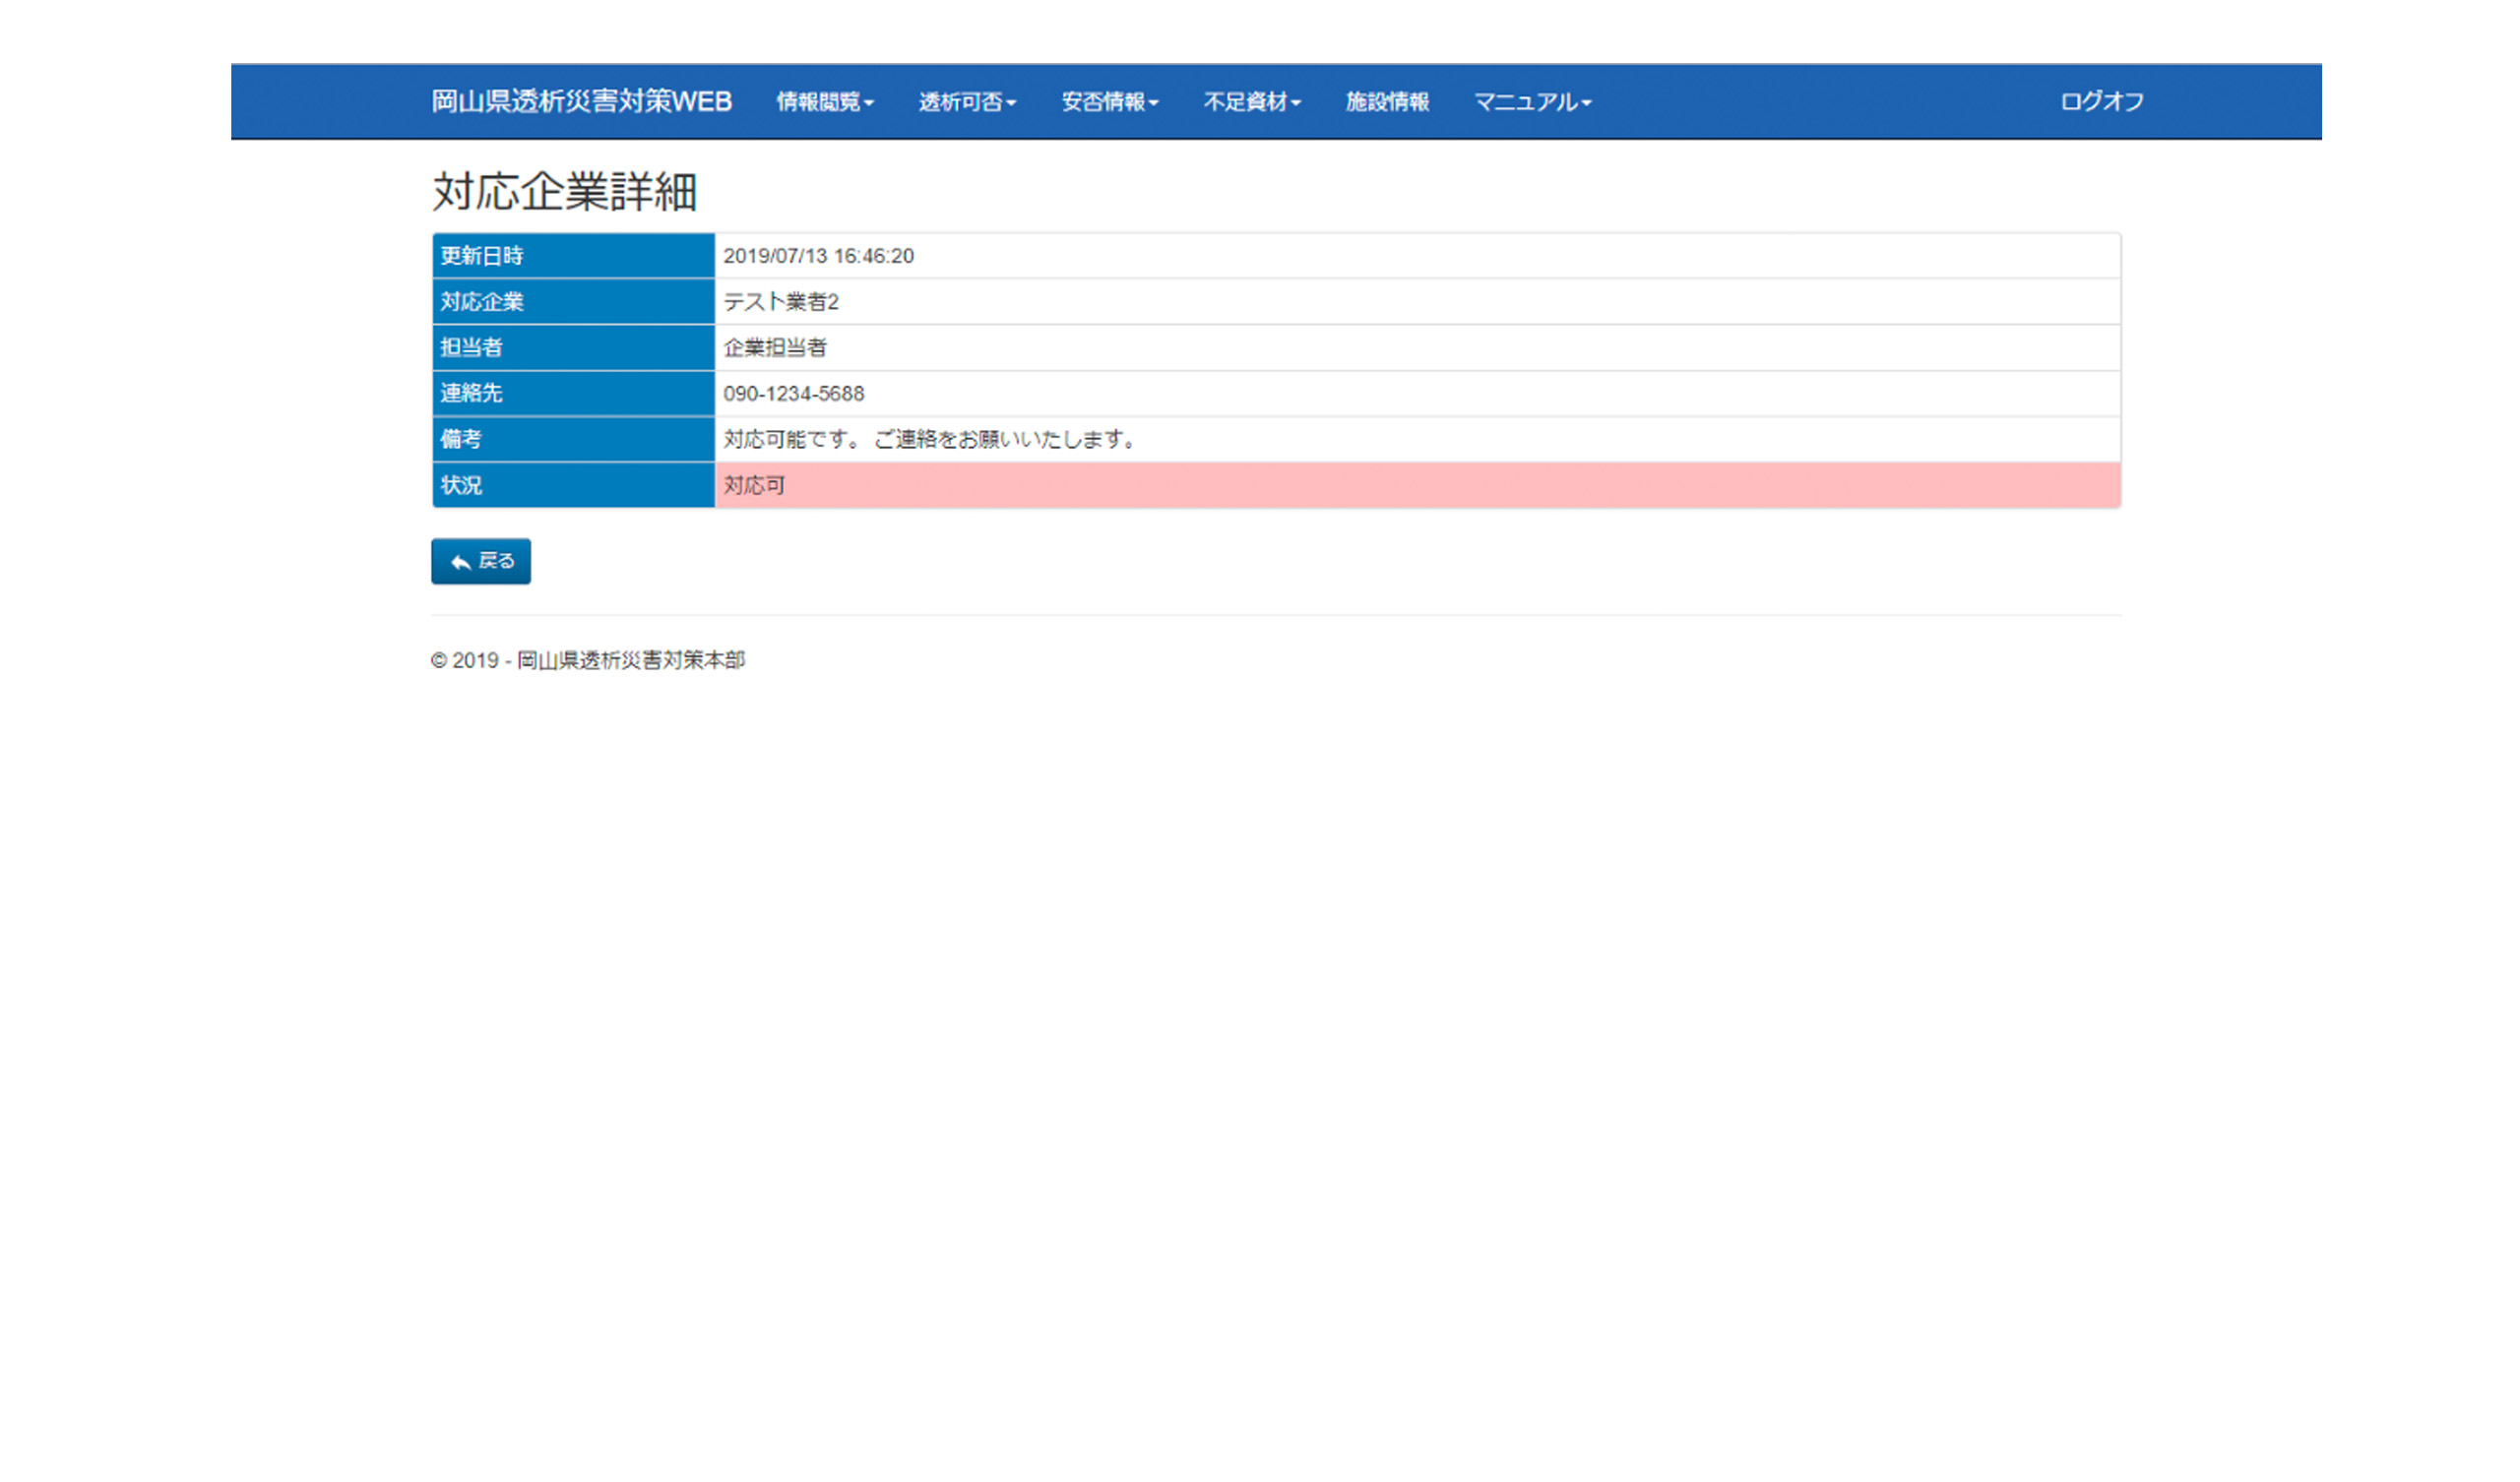This screenshot has width=2520, height=1482.
Task: Click the 企業担当者 value cell
Action: pos(775,348)
